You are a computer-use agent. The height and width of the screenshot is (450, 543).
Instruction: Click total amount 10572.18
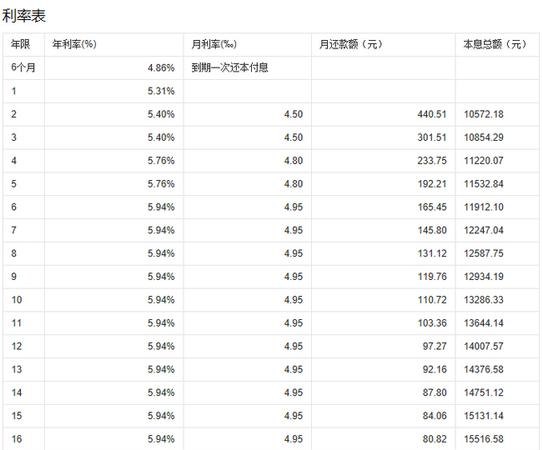pyautogui.click(x=484, y=114)
